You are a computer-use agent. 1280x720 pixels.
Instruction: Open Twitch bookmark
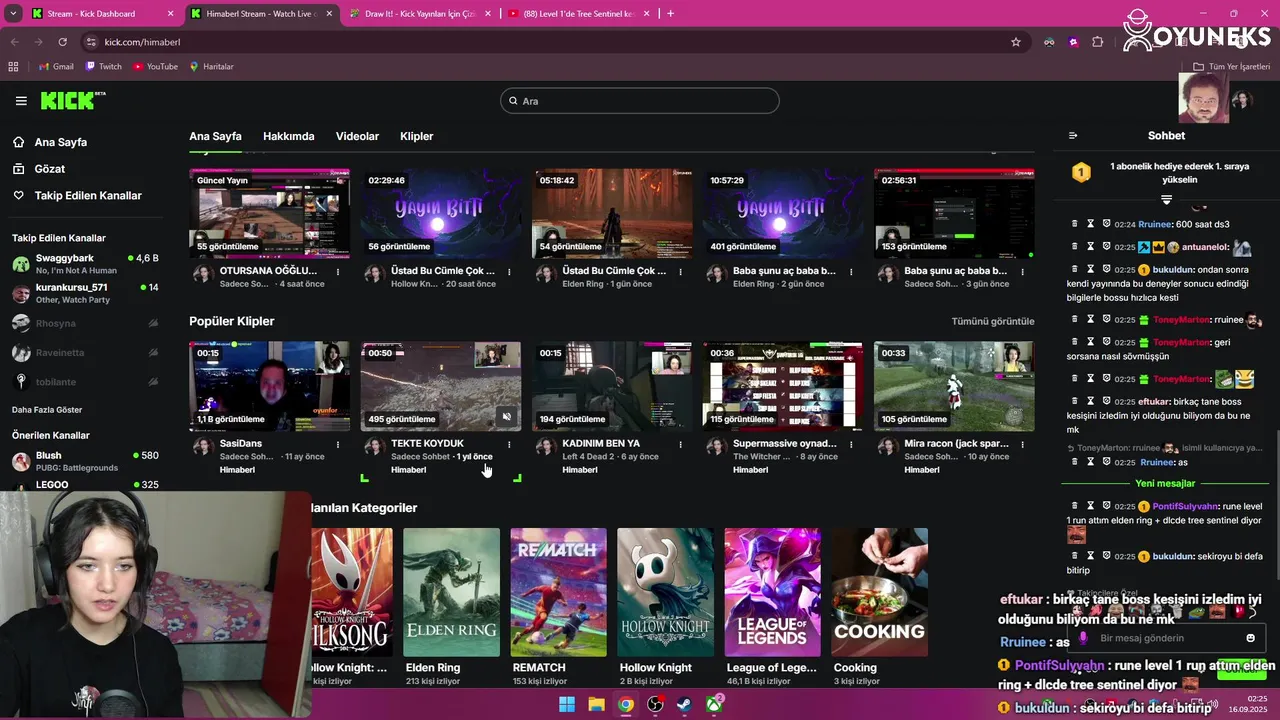[104, 67]
